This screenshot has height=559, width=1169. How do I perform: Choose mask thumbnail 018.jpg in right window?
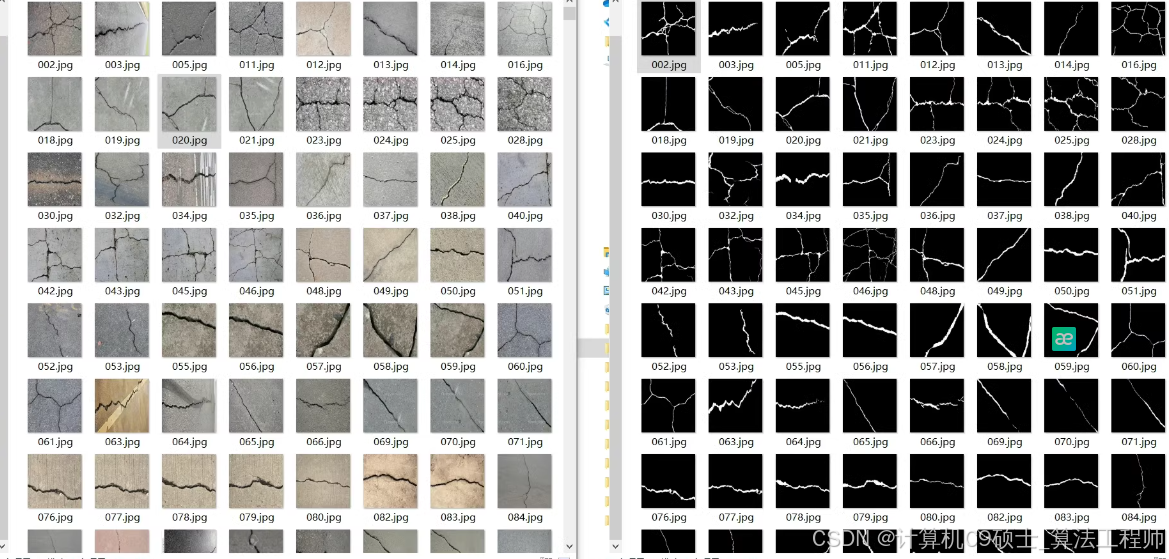click(668, 104)
